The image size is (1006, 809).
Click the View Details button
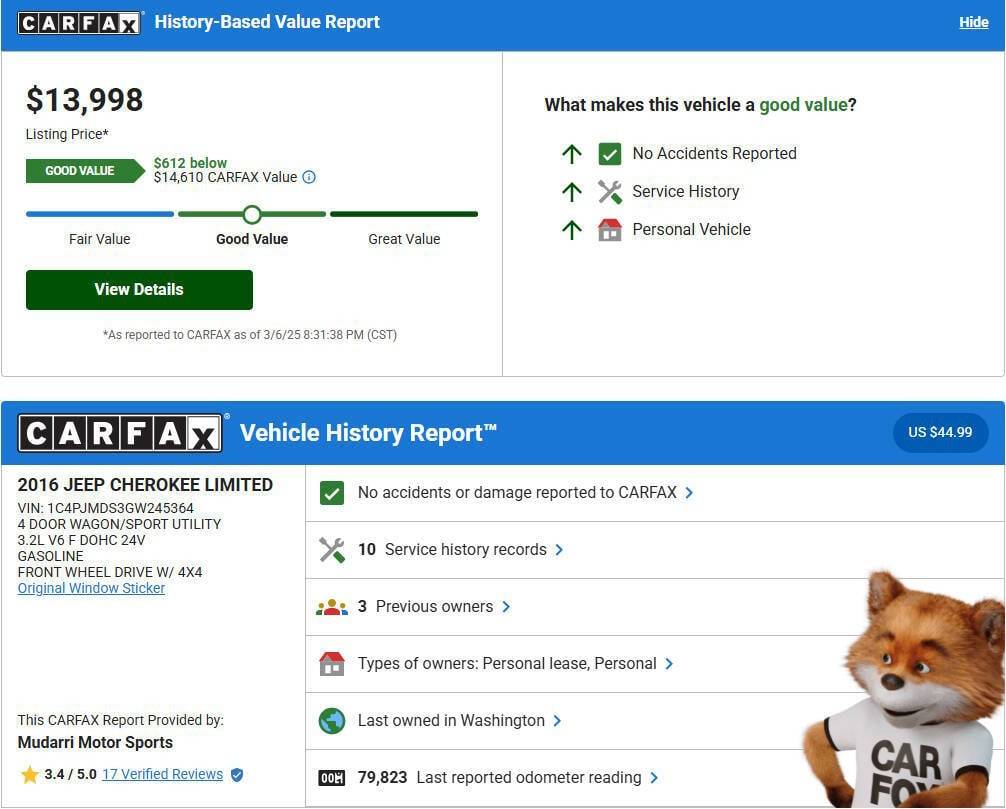pyautogui.click(x=139, y=290)
